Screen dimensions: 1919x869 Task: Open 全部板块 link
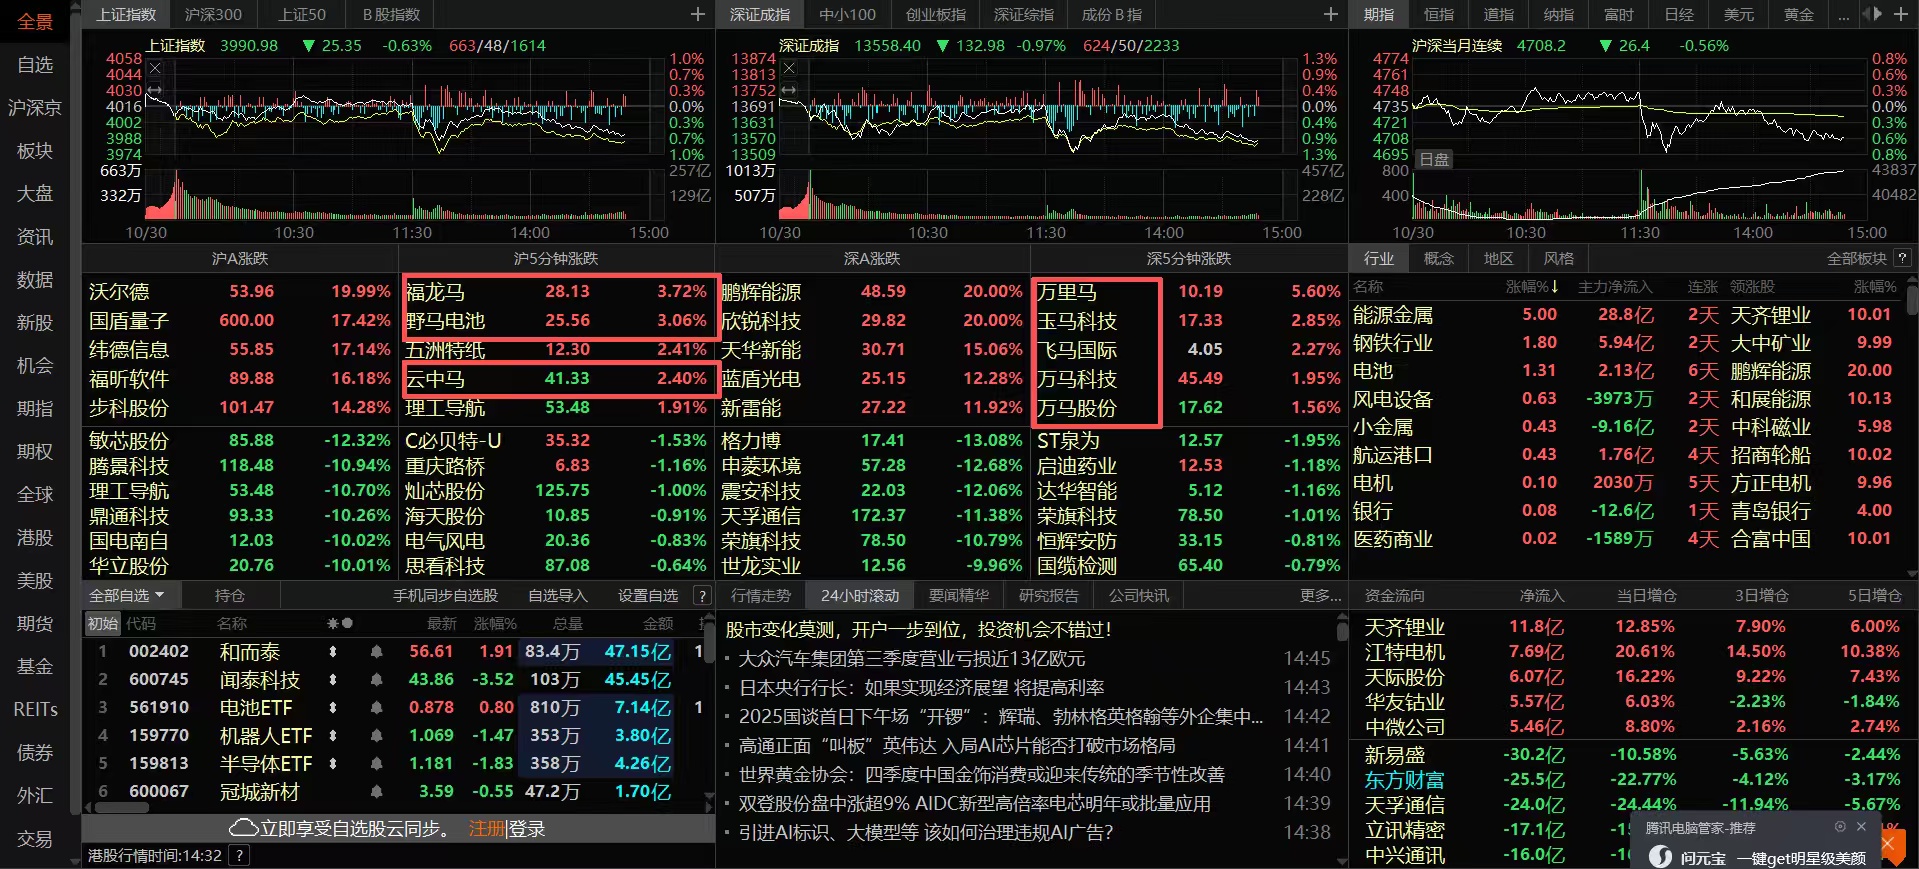click(1856, 258)
